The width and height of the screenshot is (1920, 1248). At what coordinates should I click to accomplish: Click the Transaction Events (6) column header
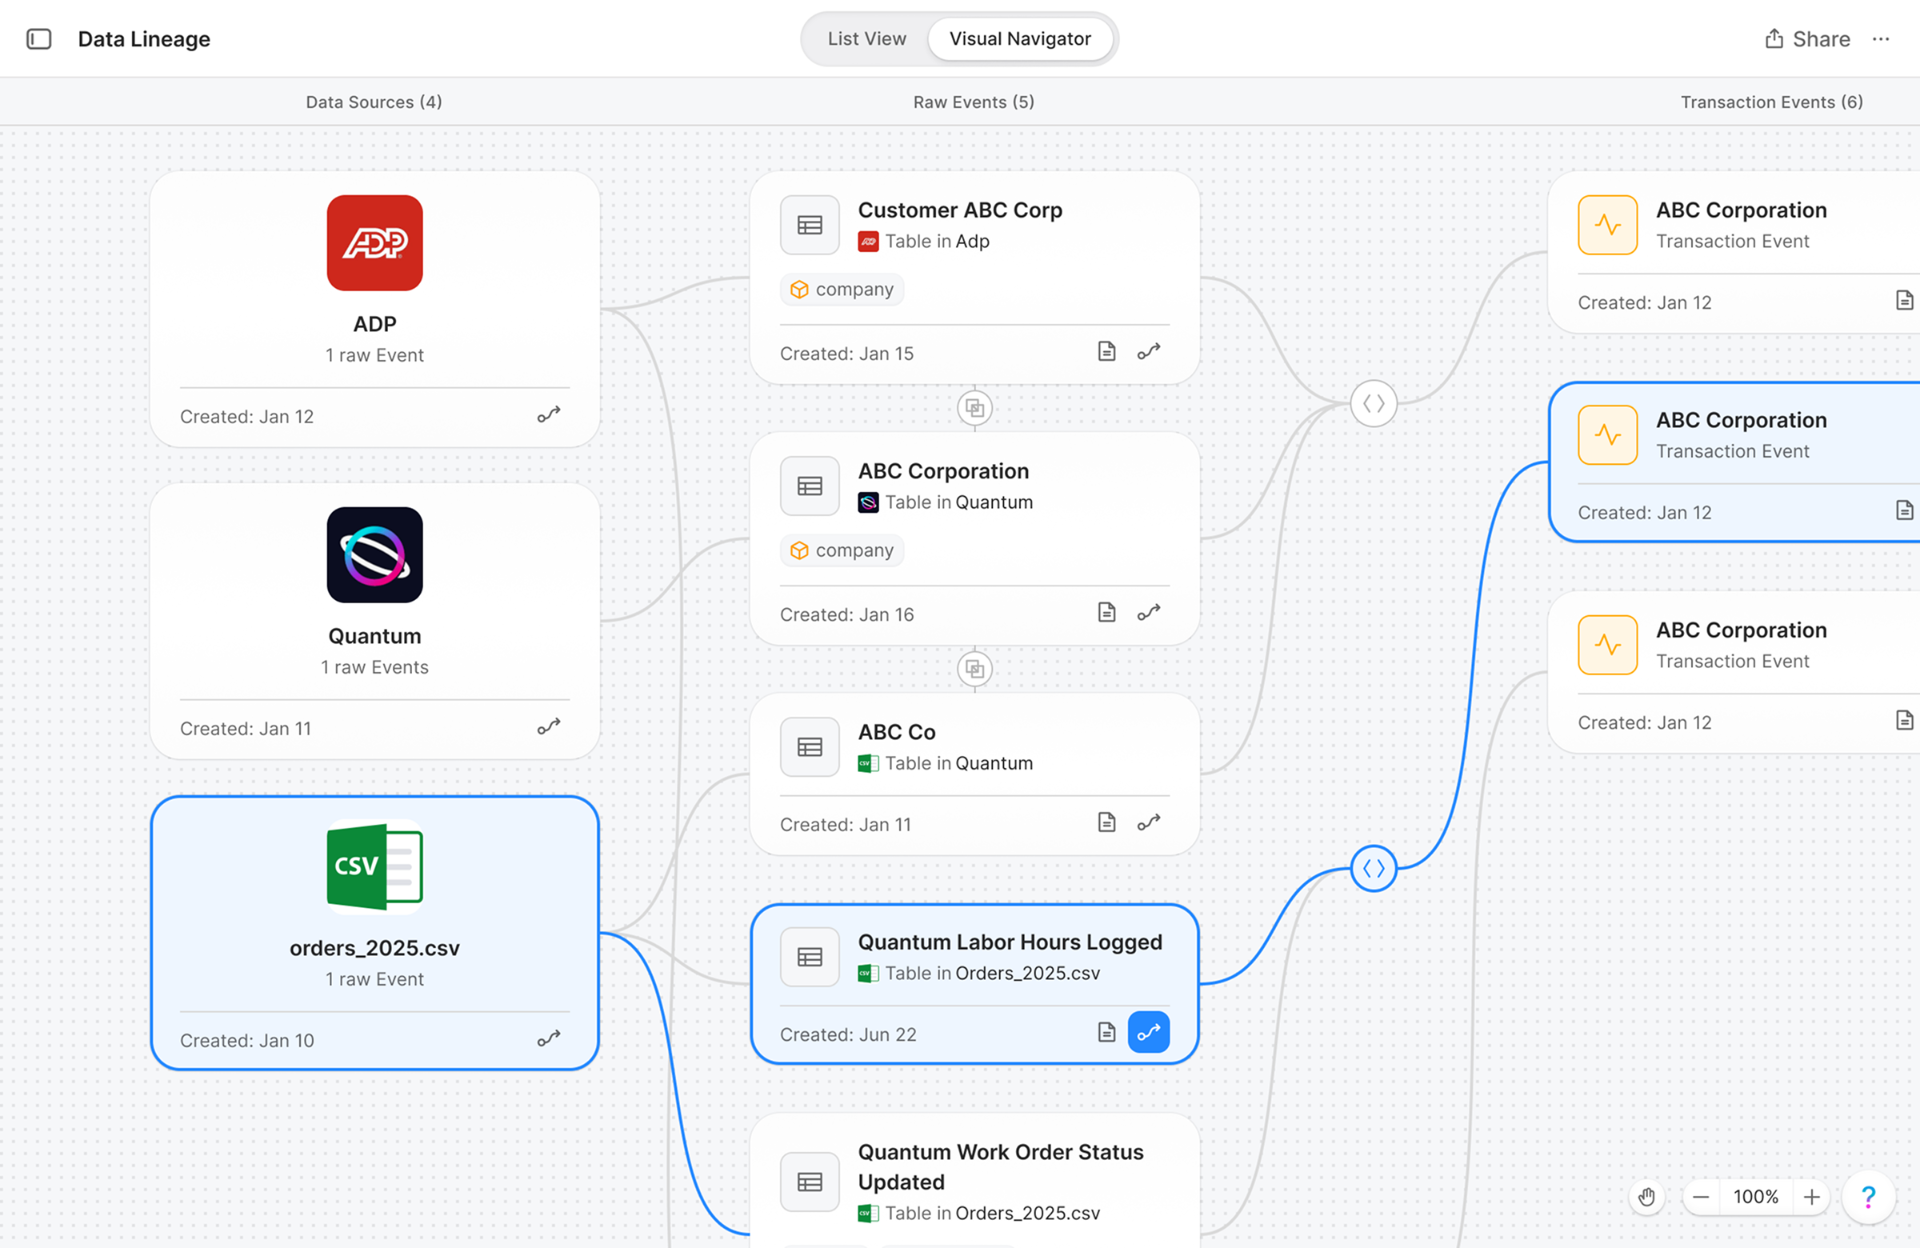coord(1772,102)
